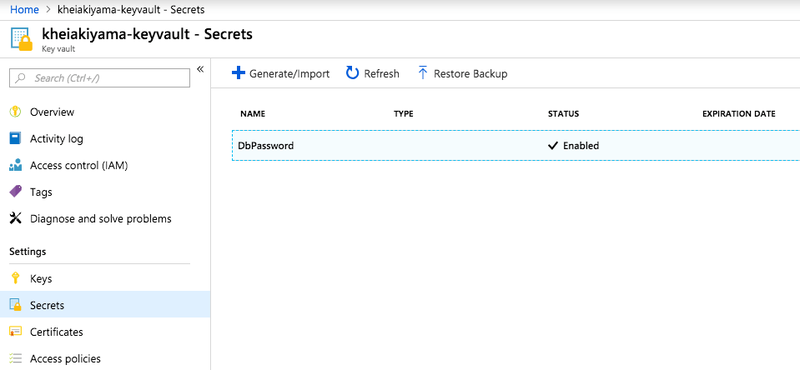Click Generate/Import button label

pyautogui.click(x=289, y=74)
